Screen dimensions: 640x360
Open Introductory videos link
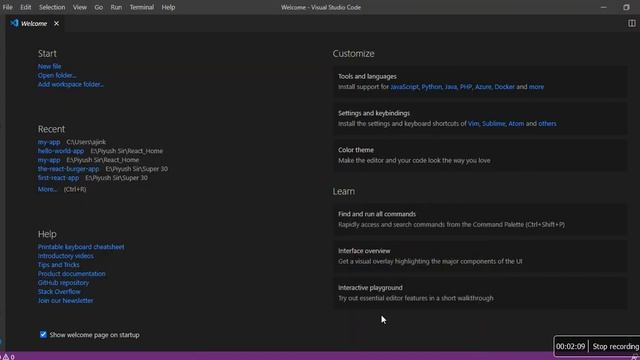(66, 256)
